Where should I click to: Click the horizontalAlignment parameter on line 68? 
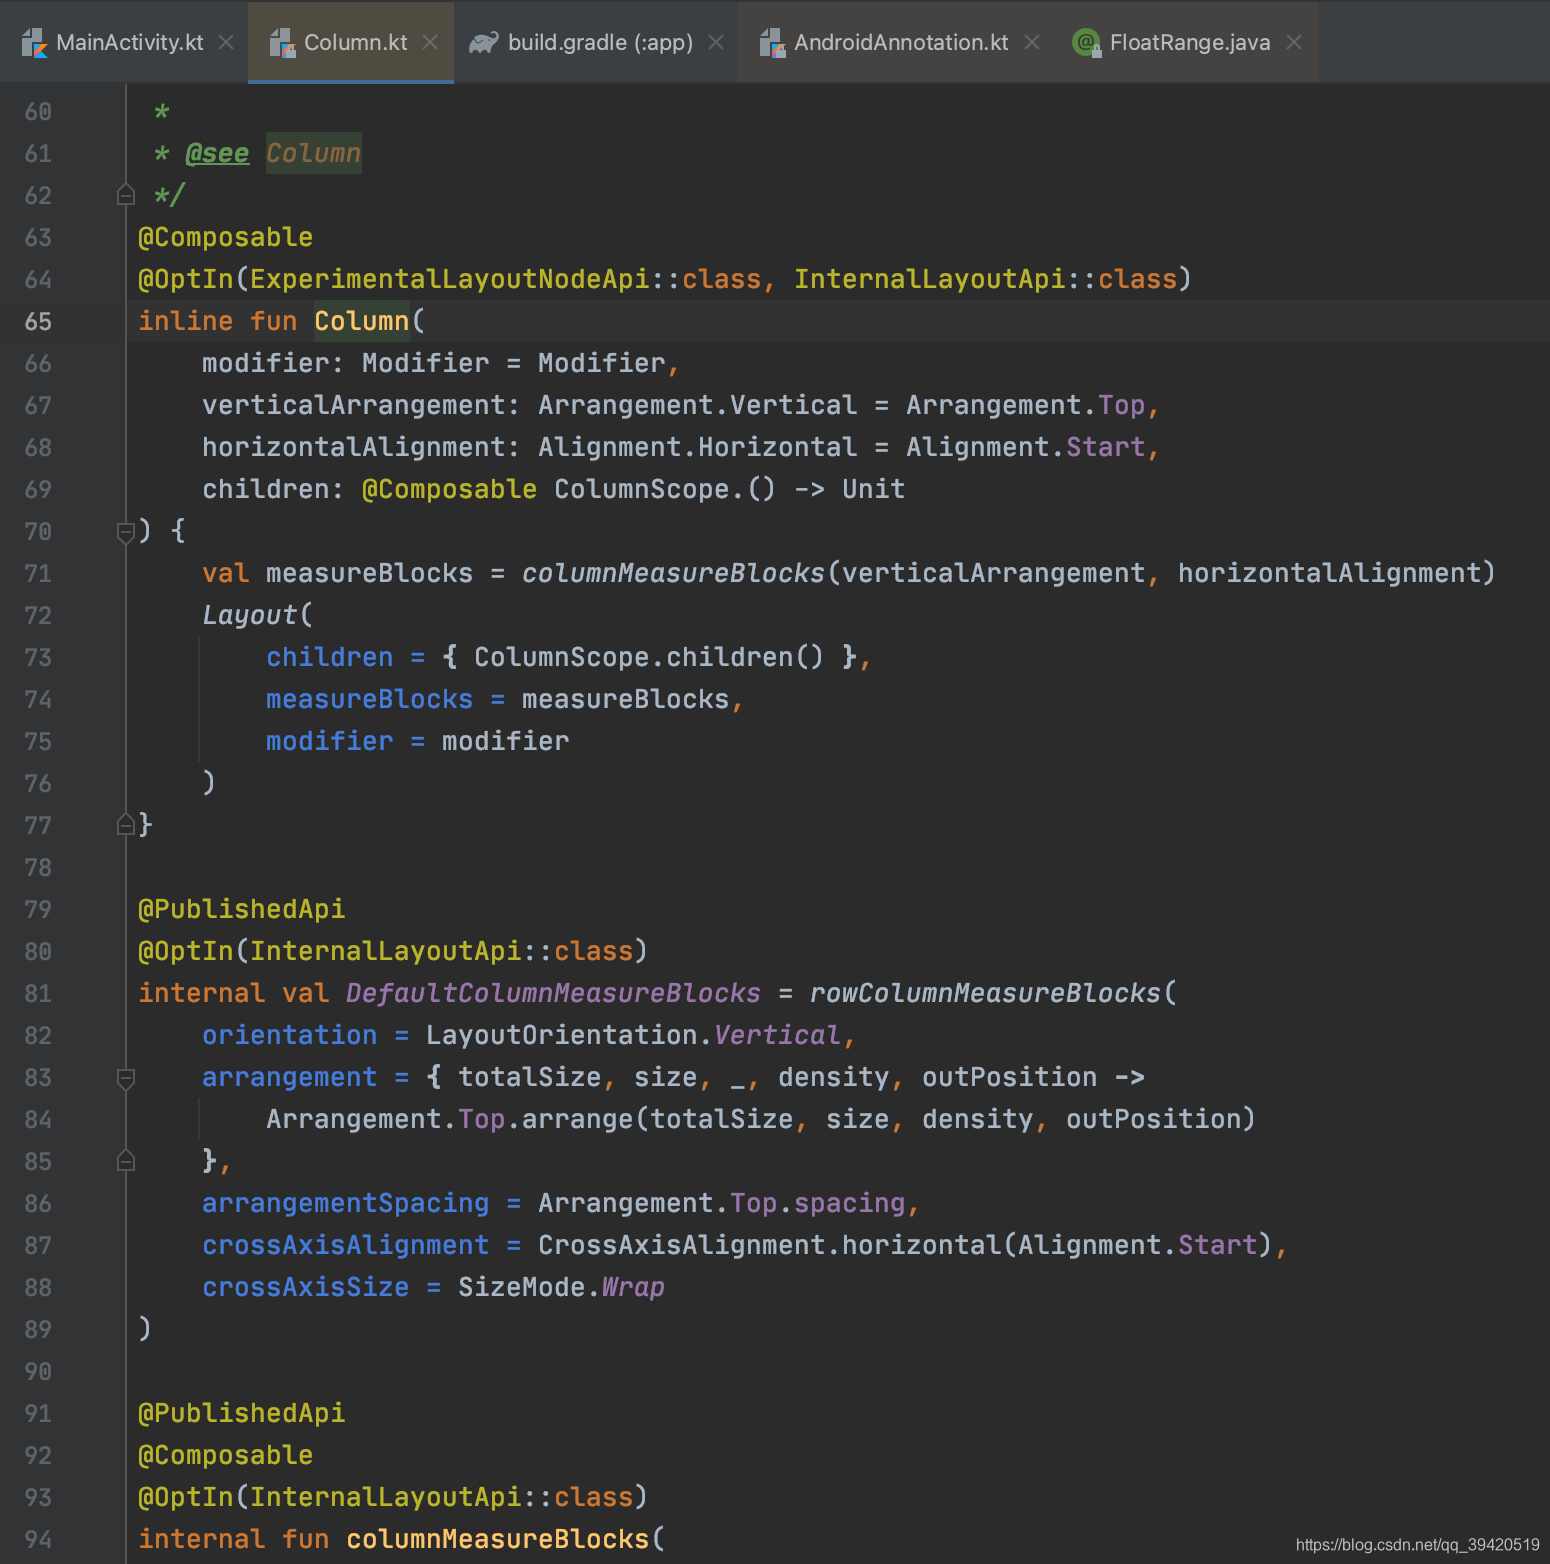(353, 447)
